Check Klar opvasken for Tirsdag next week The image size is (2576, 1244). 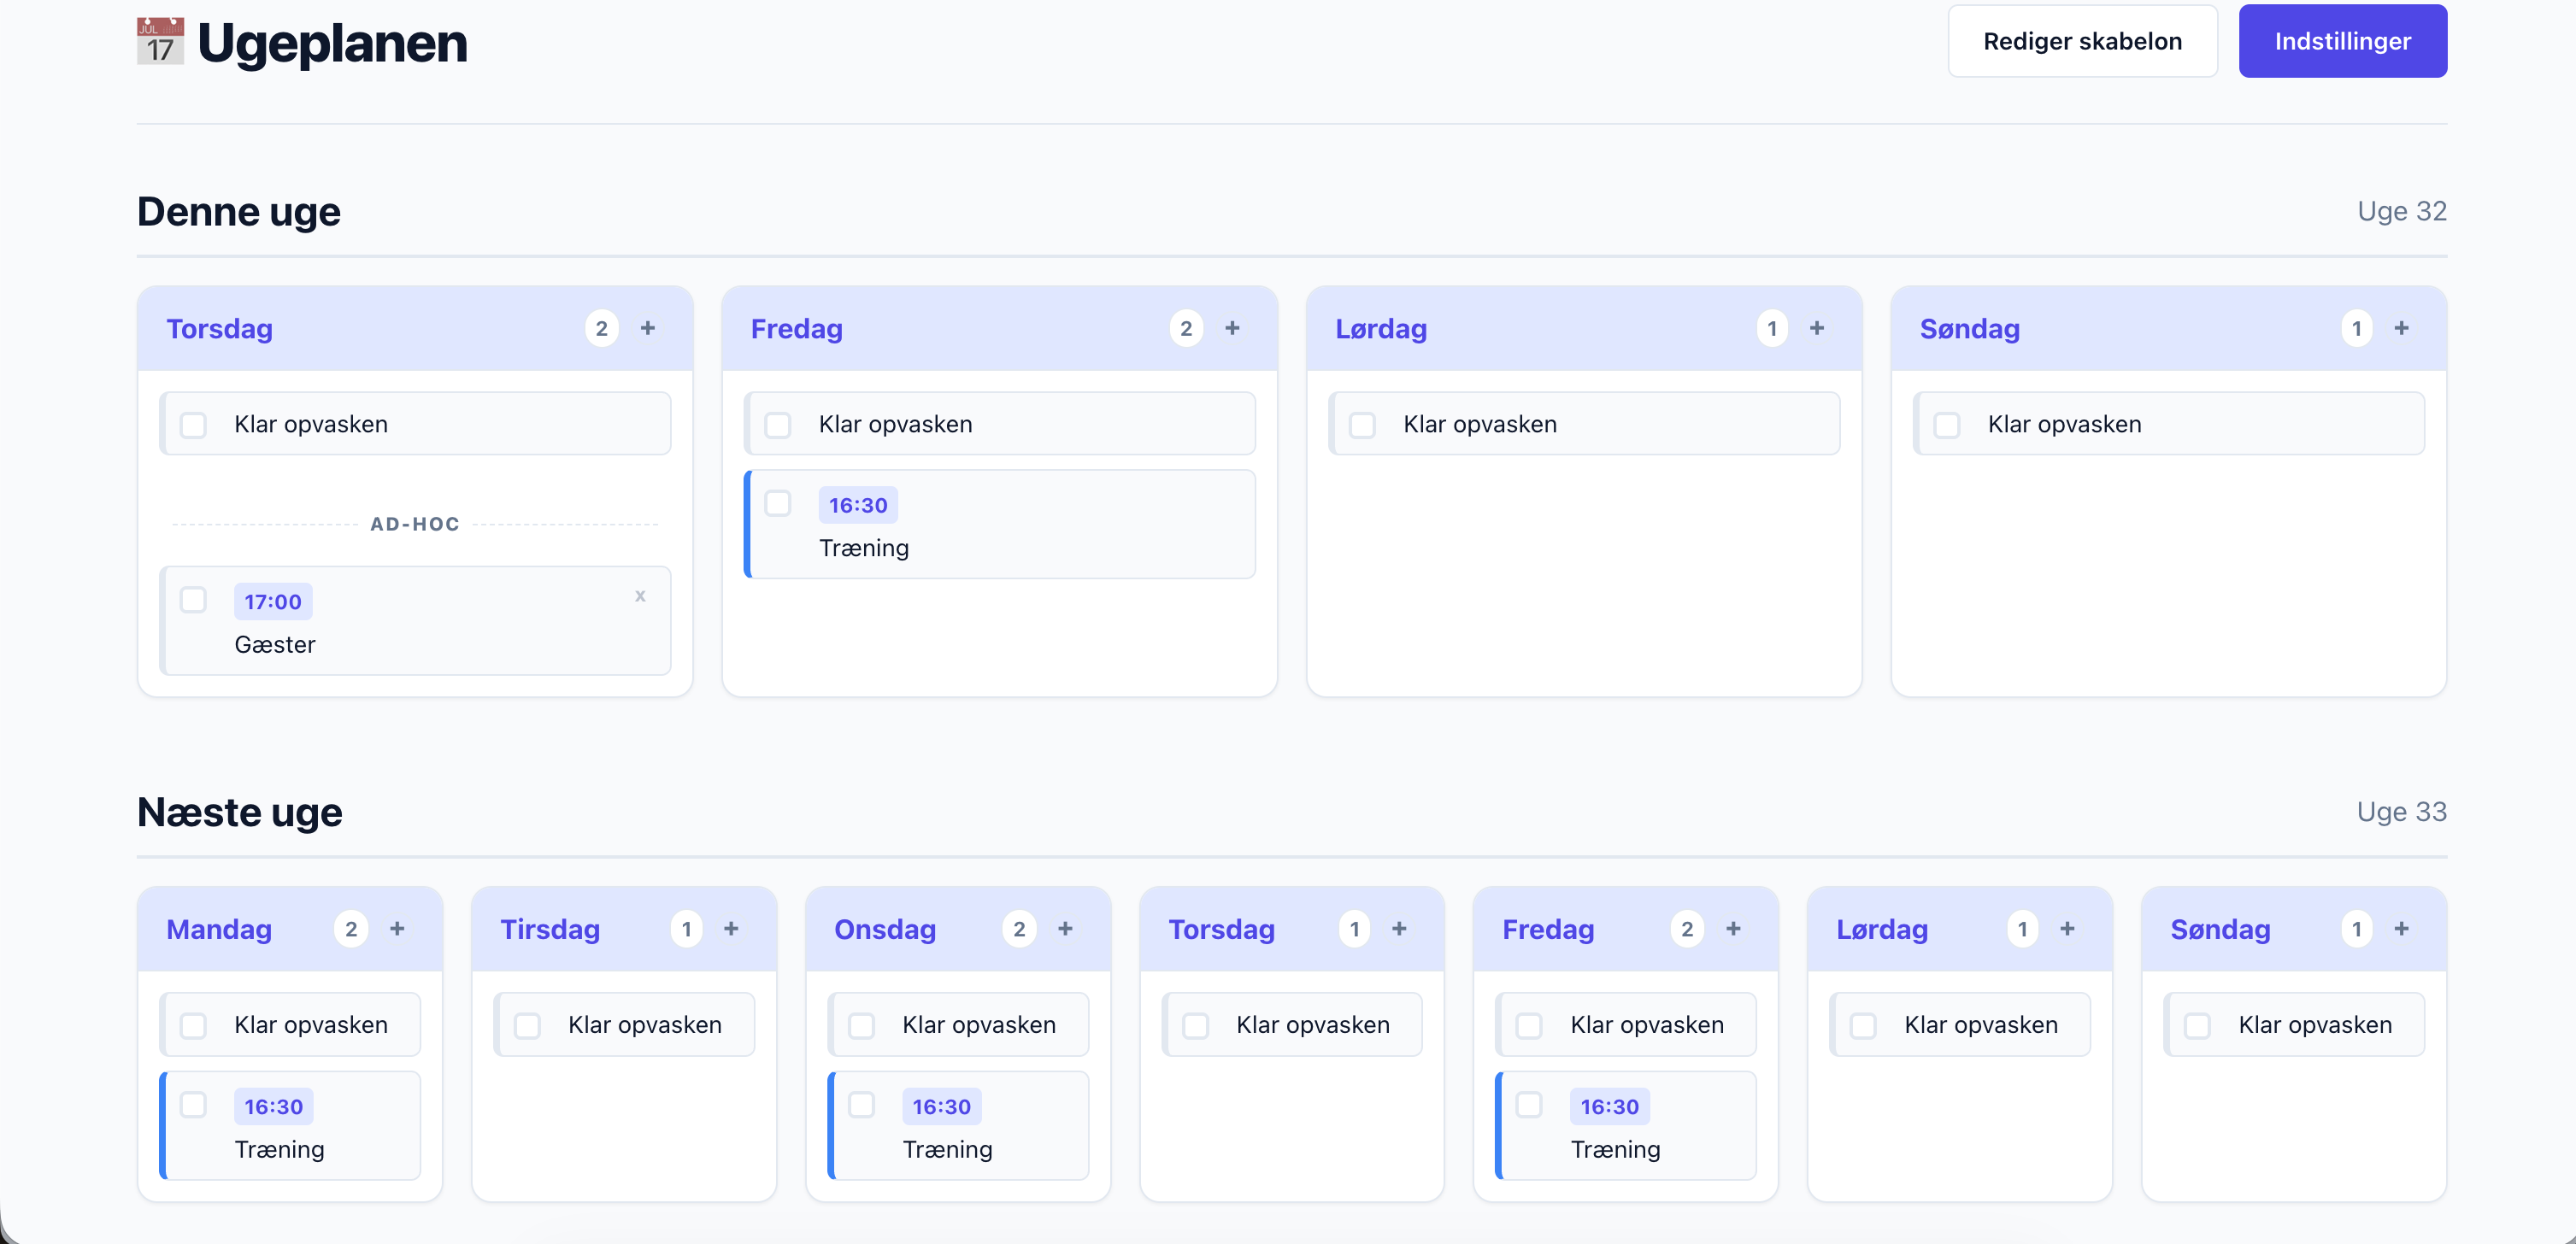pos(527,1026)
